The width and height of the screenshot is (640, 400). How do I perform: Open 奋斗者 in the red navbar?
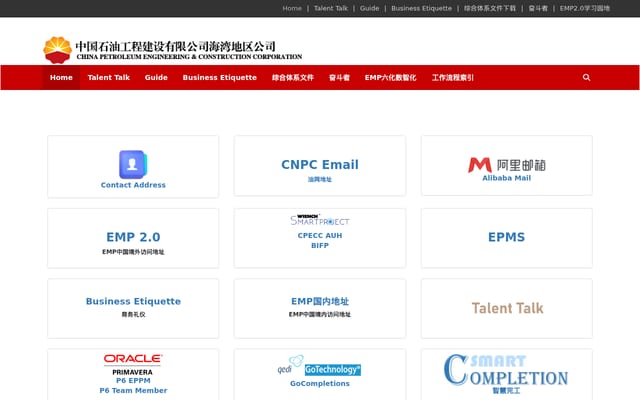coord(339,78)
